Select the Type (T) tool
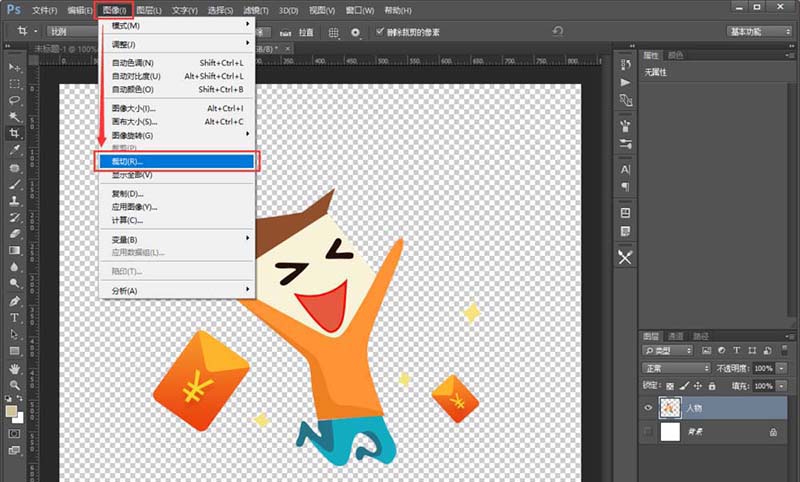Viewport: 800px width, 482px height. [15, 318]
